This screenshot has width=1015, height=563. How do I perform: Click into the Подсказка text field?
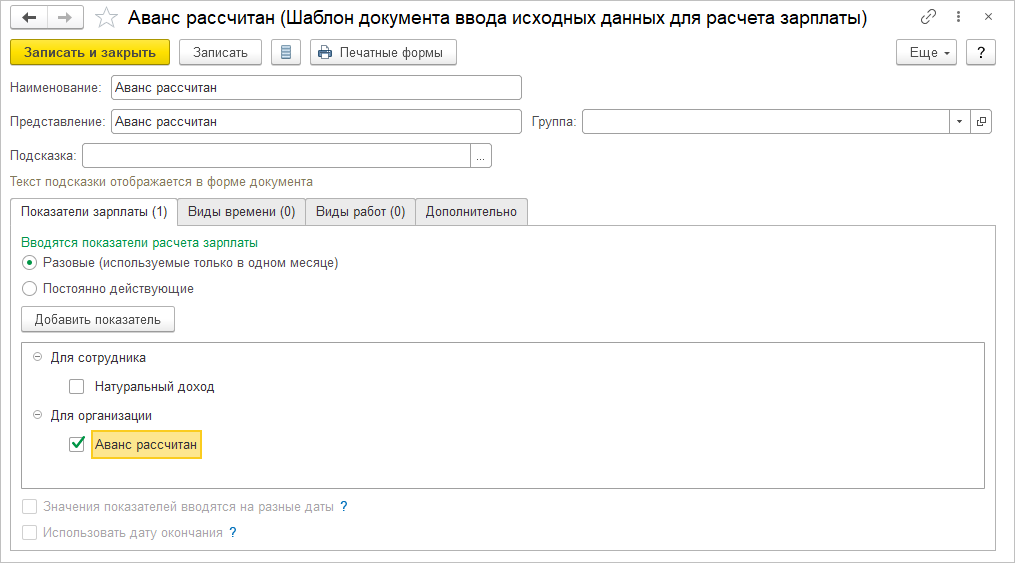click(276, 156)
